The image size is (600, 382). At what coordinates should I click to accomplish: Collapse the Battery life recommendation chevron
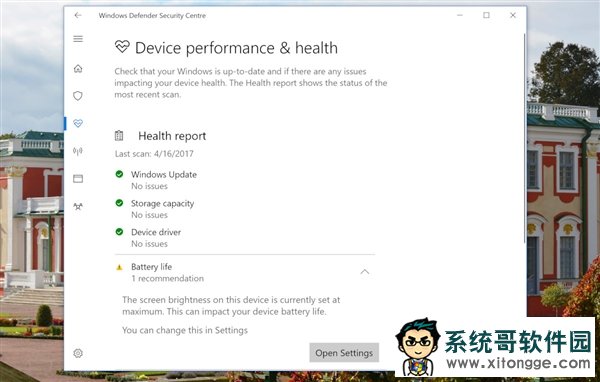coord(365,272)
